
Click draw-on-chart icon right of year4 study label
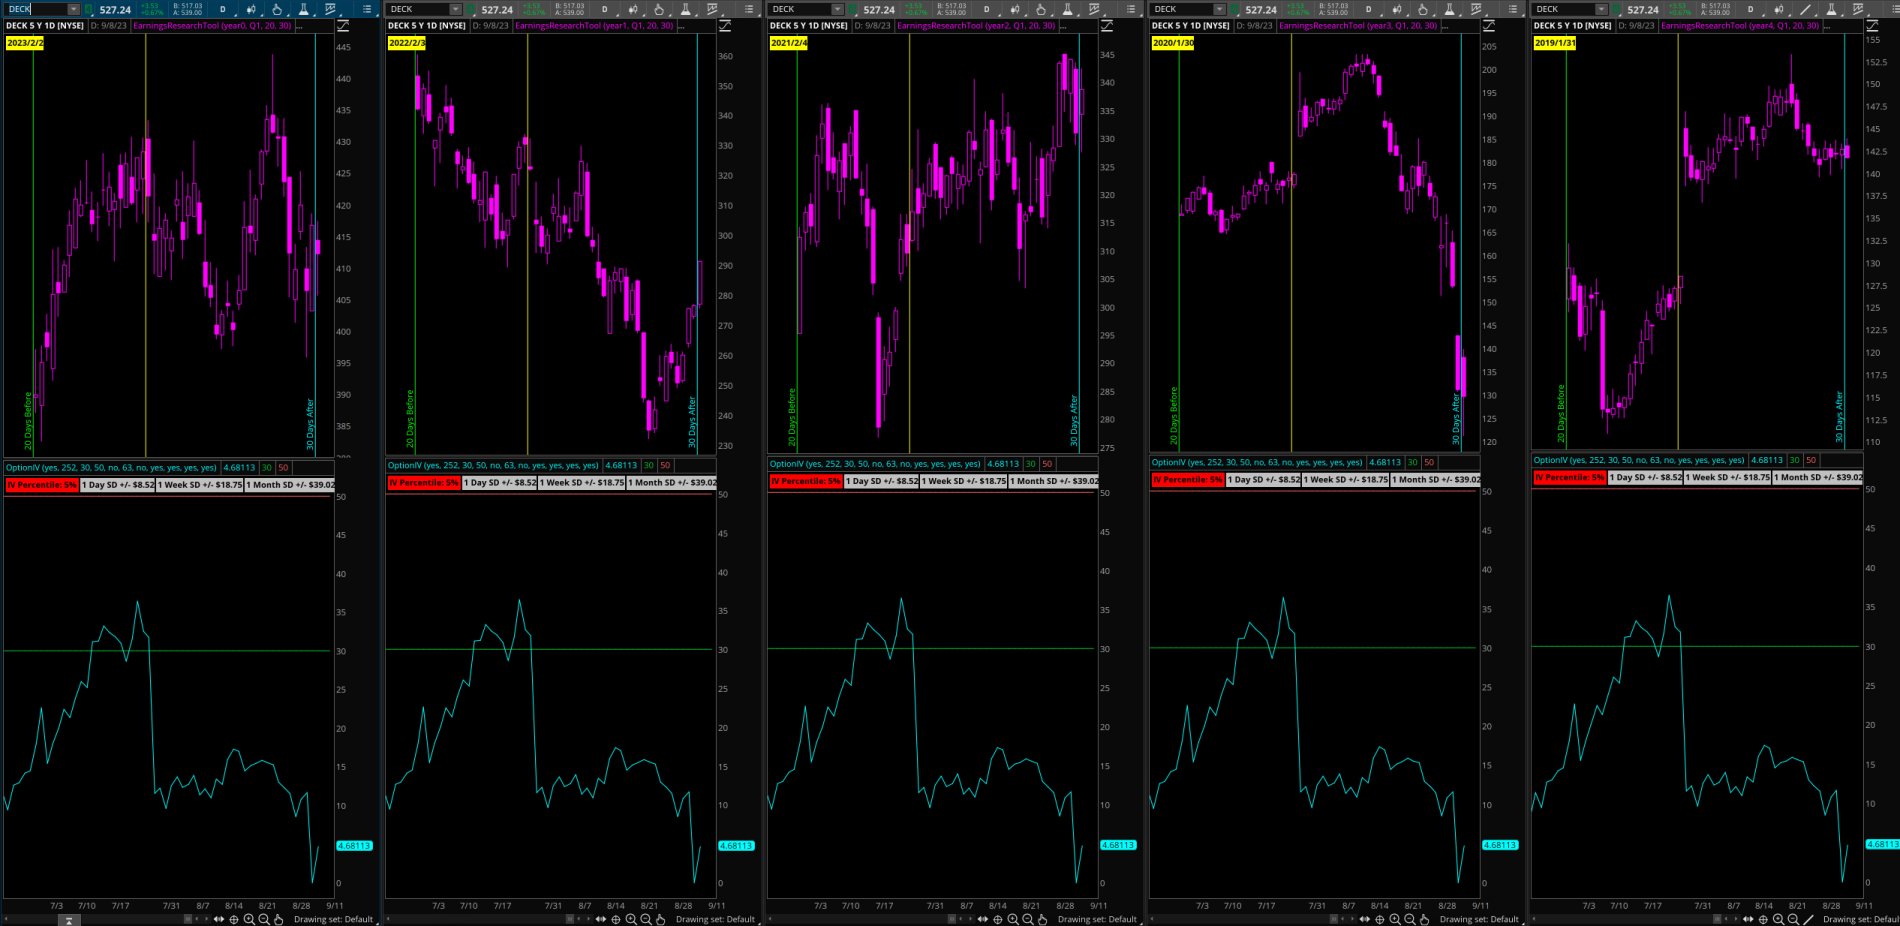pyautogui.click(x=1872, y=25)
